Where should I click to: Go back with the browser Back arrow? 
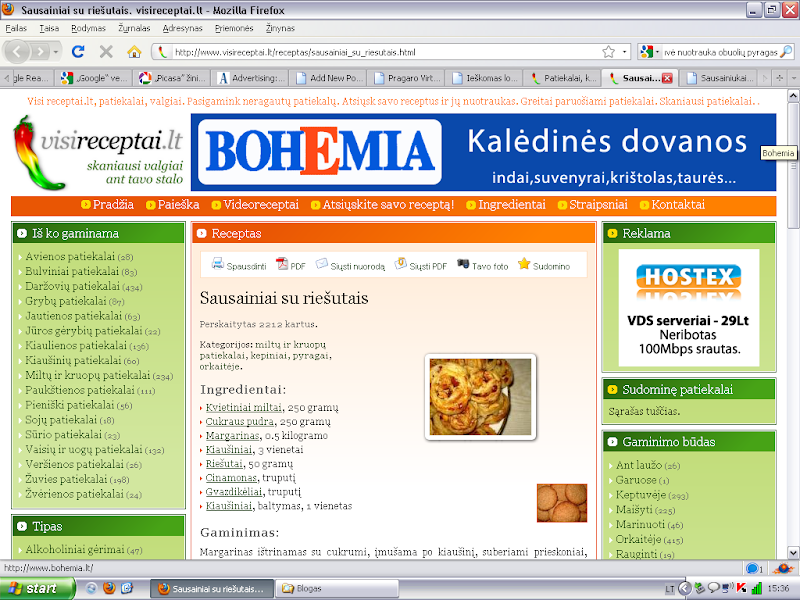[x=17, y=52]
